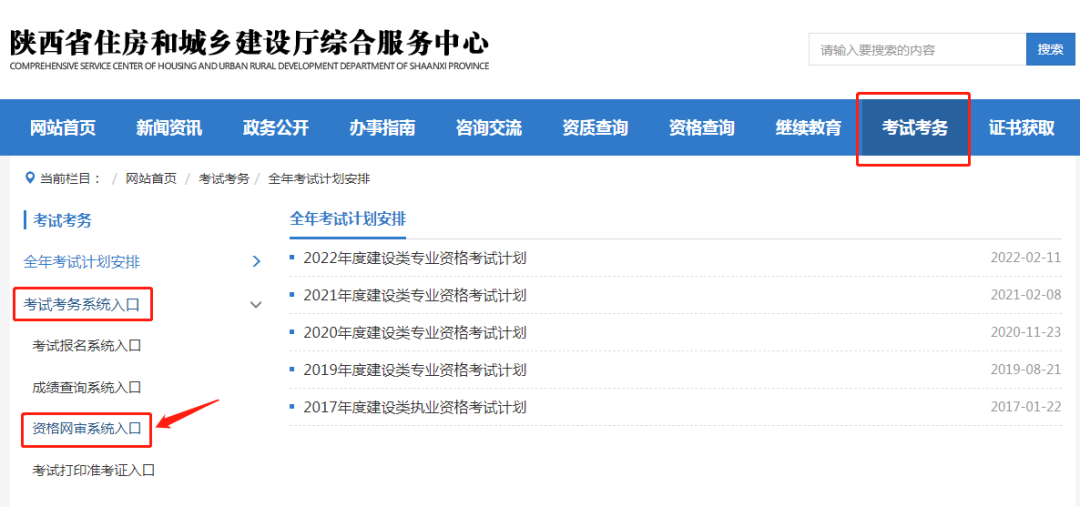Open 考试打印准考证入口 sidebar link

click(94, 470)
